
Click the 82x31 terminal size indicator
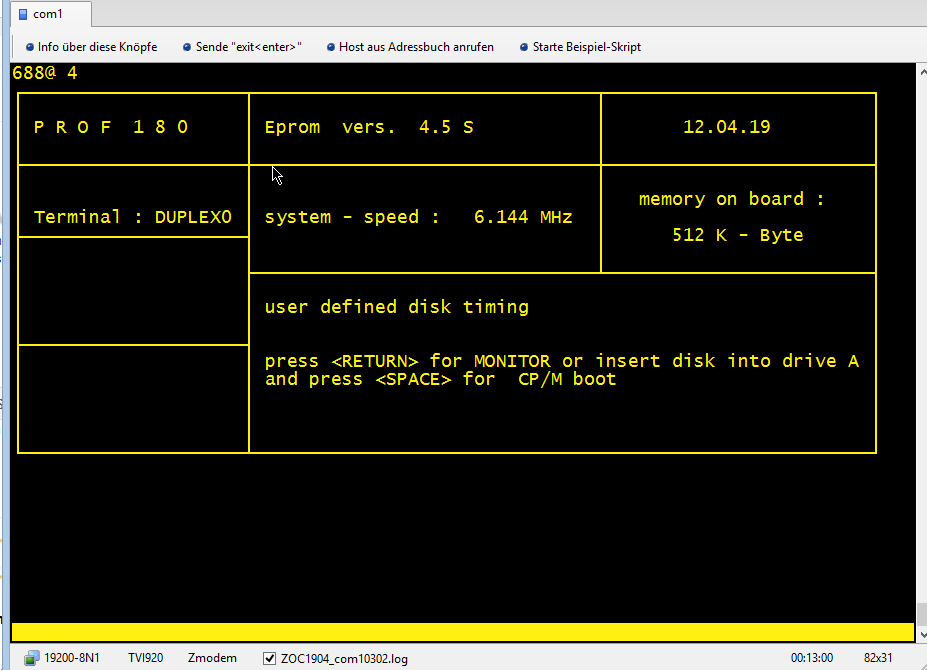[878, 658]
